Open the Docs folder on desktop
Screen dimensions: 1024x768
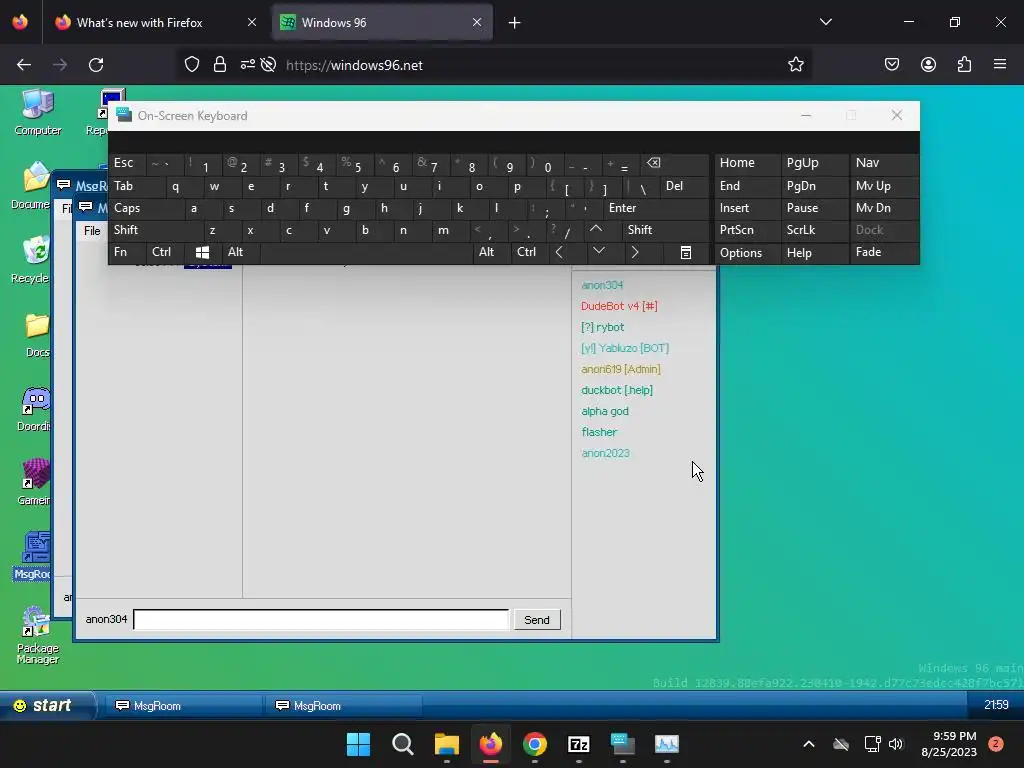[x=37, y=334]
